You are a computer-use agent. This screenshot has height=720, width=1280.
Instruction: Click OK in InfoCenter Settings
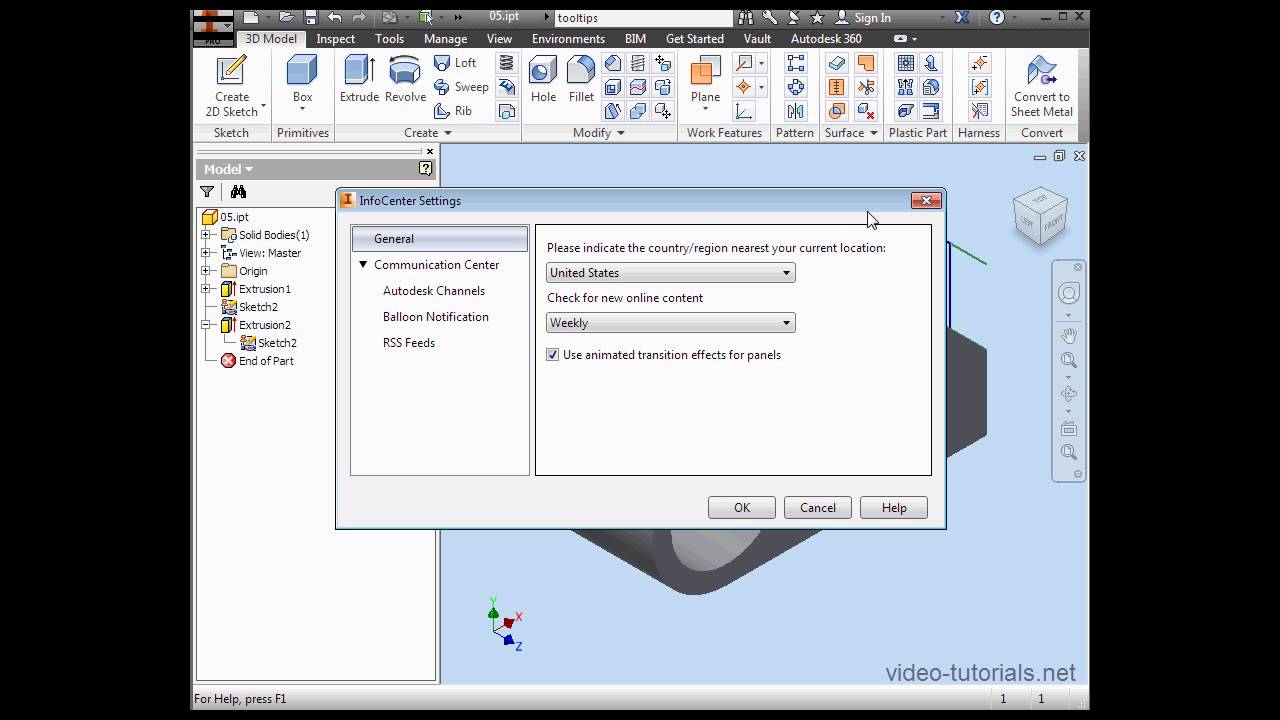[x=742, y=508]
